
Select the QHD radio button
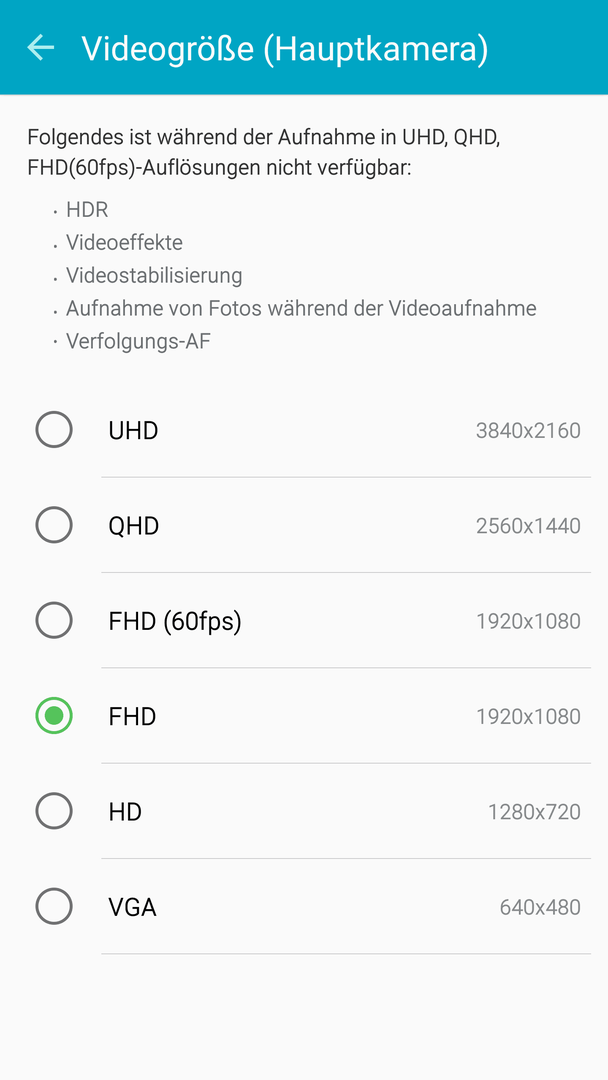(x=54, y=526)
